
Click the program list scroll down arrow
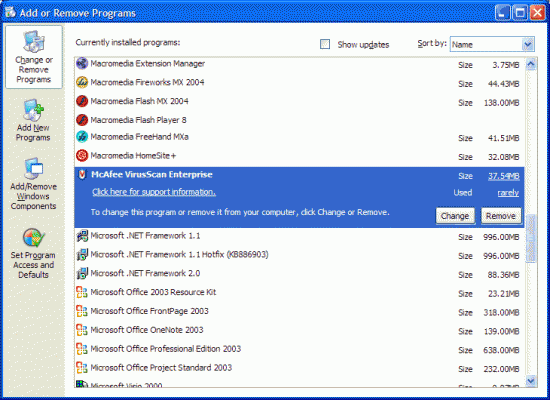(531, 381)
